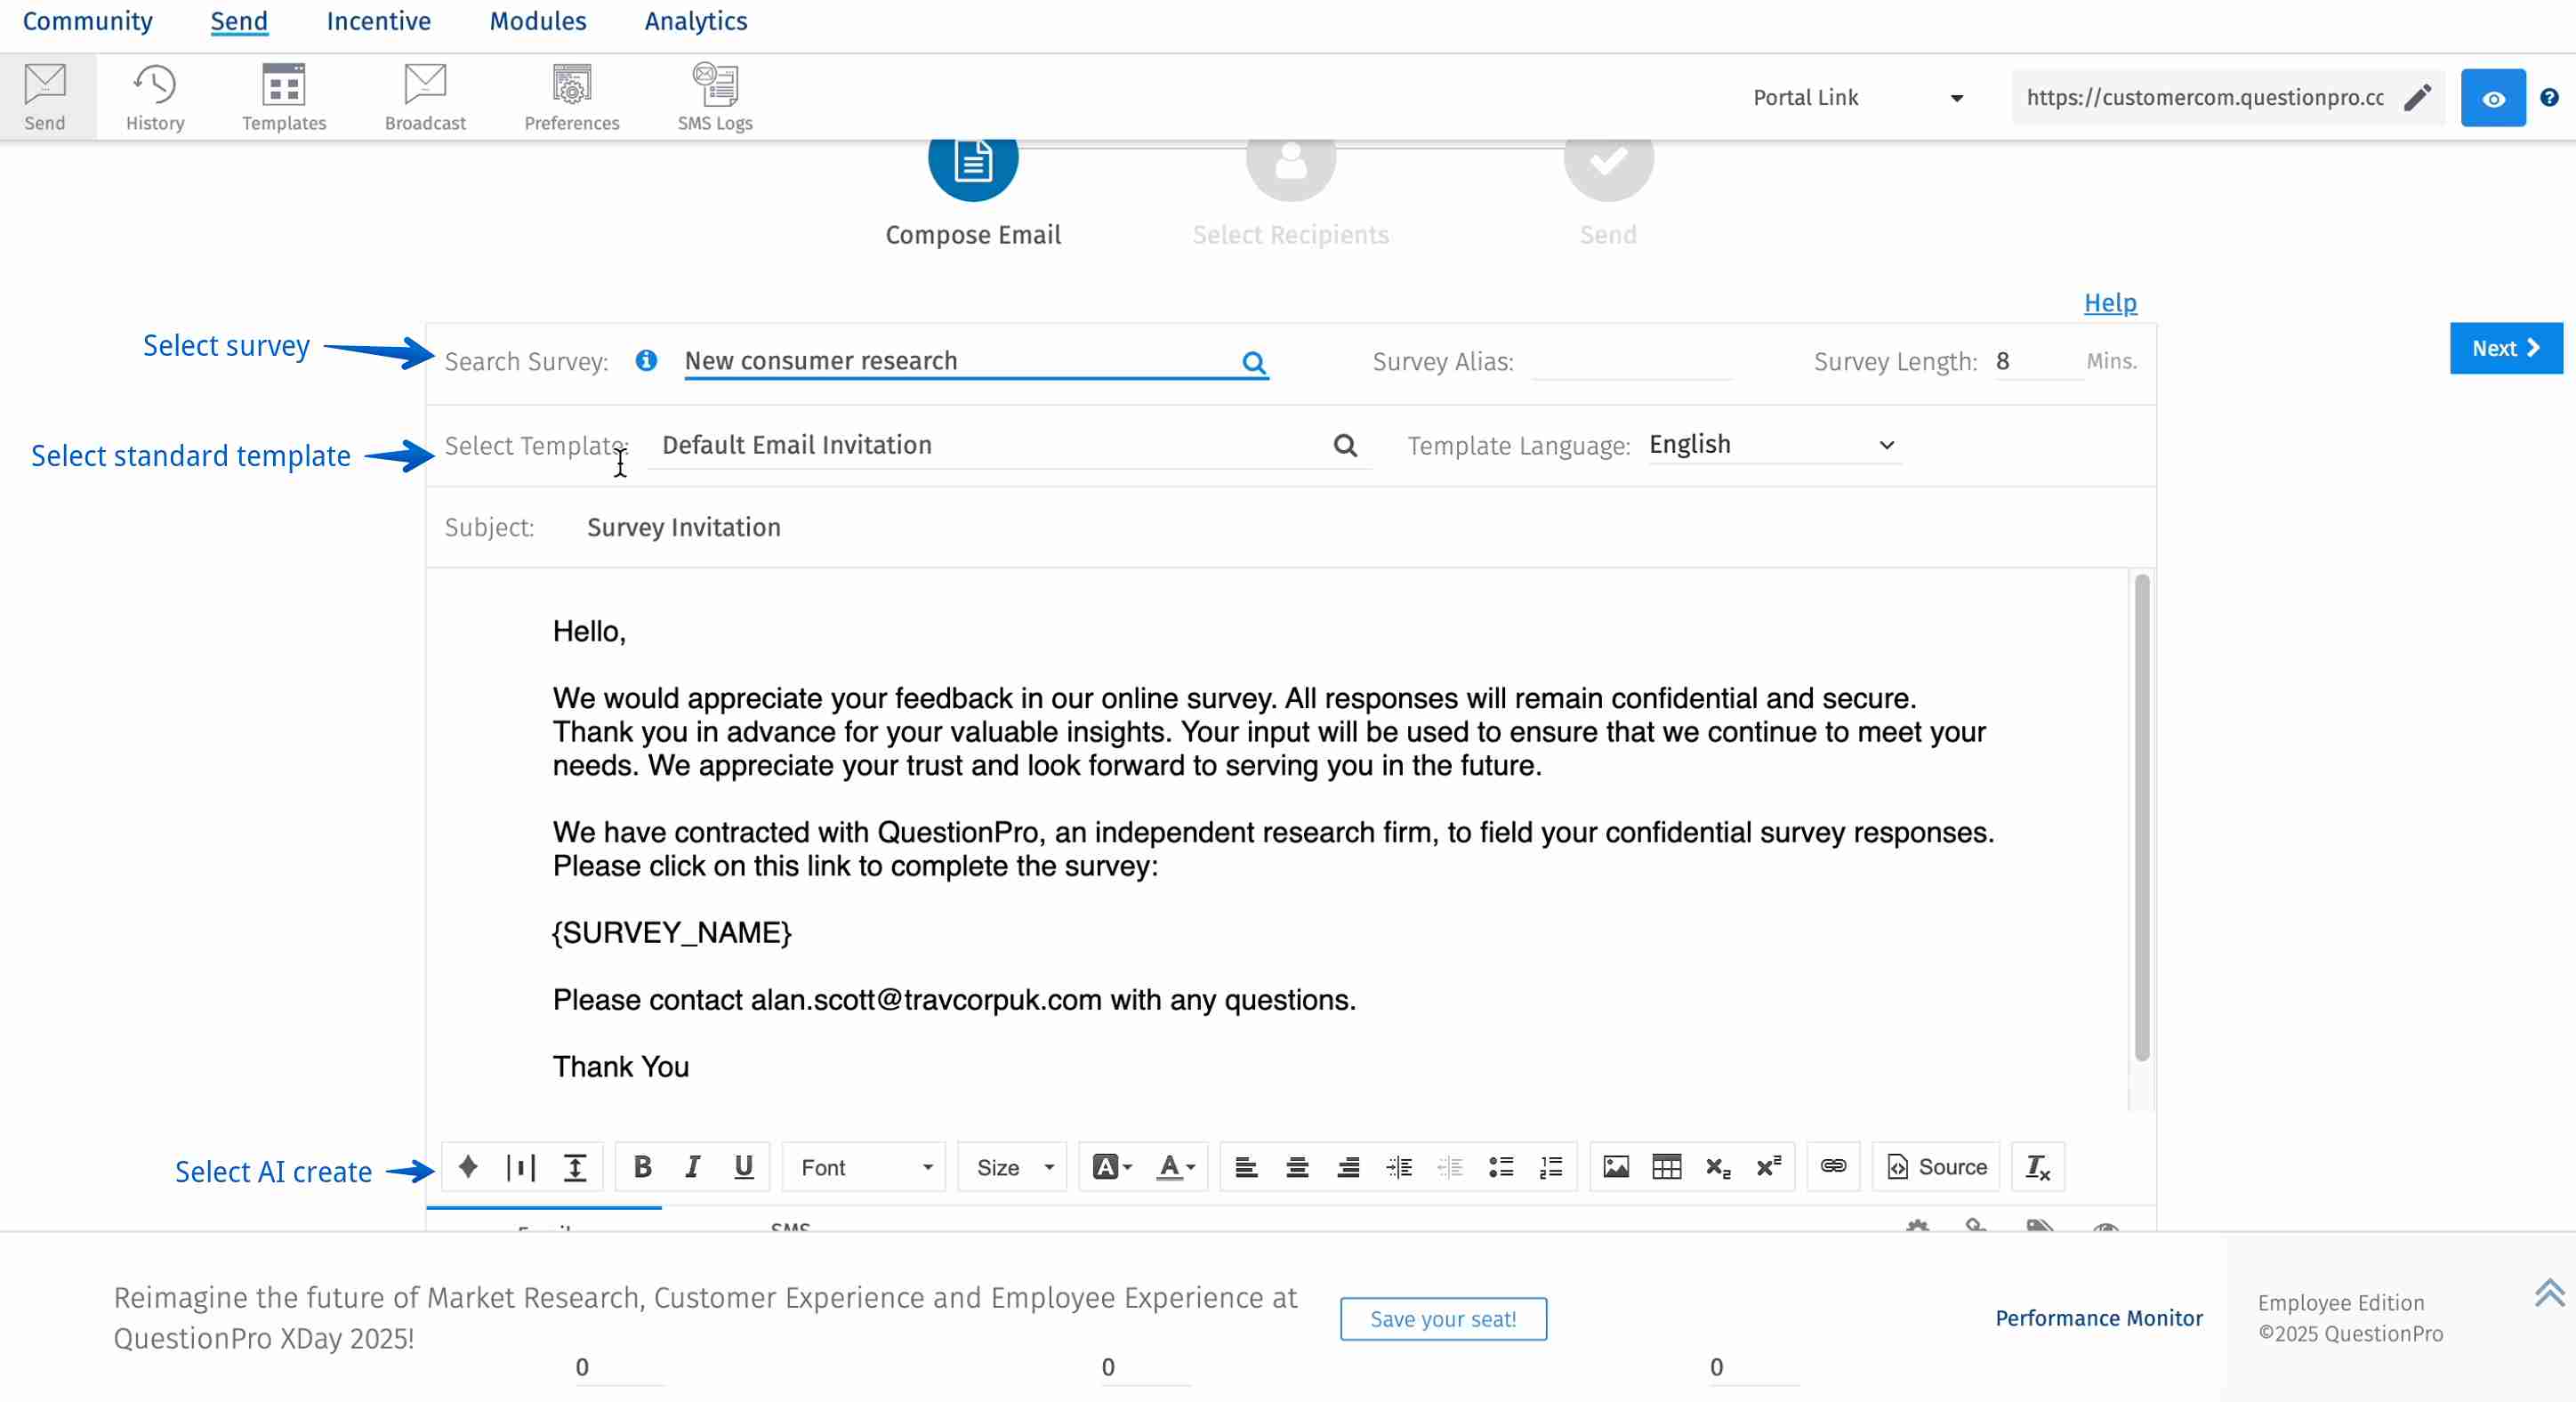Expand the Portal Link dropdown
The height and width of the screenshot is (1402, 2576).
click(1957, 97)
